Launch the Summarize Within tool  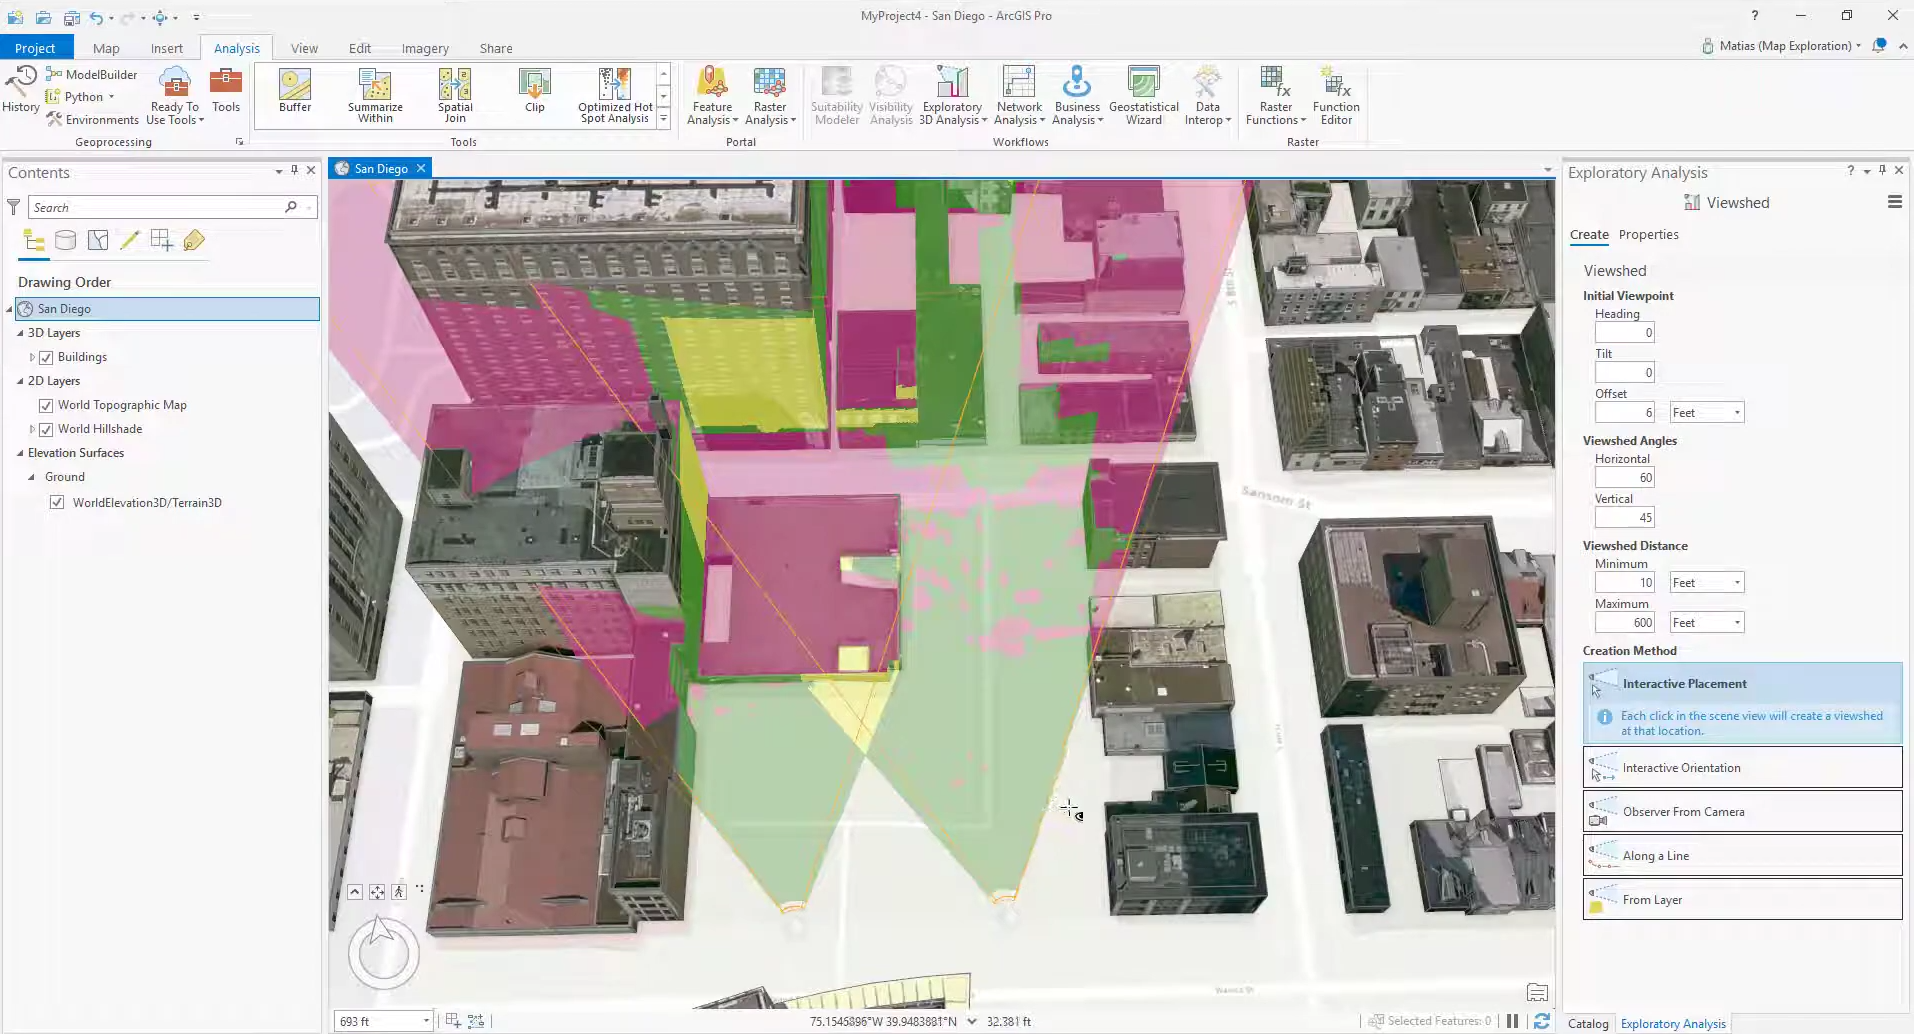(x=375, y=96)
